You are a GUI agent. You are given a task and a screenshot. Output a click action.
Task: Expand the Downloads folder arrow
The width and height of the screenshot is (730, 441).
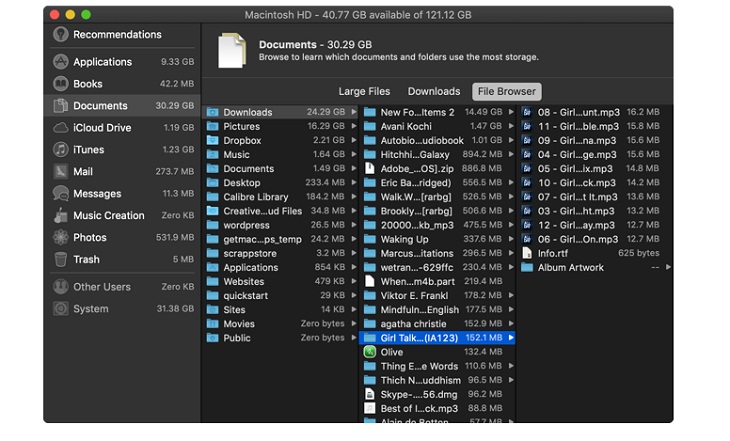(354, 112)
